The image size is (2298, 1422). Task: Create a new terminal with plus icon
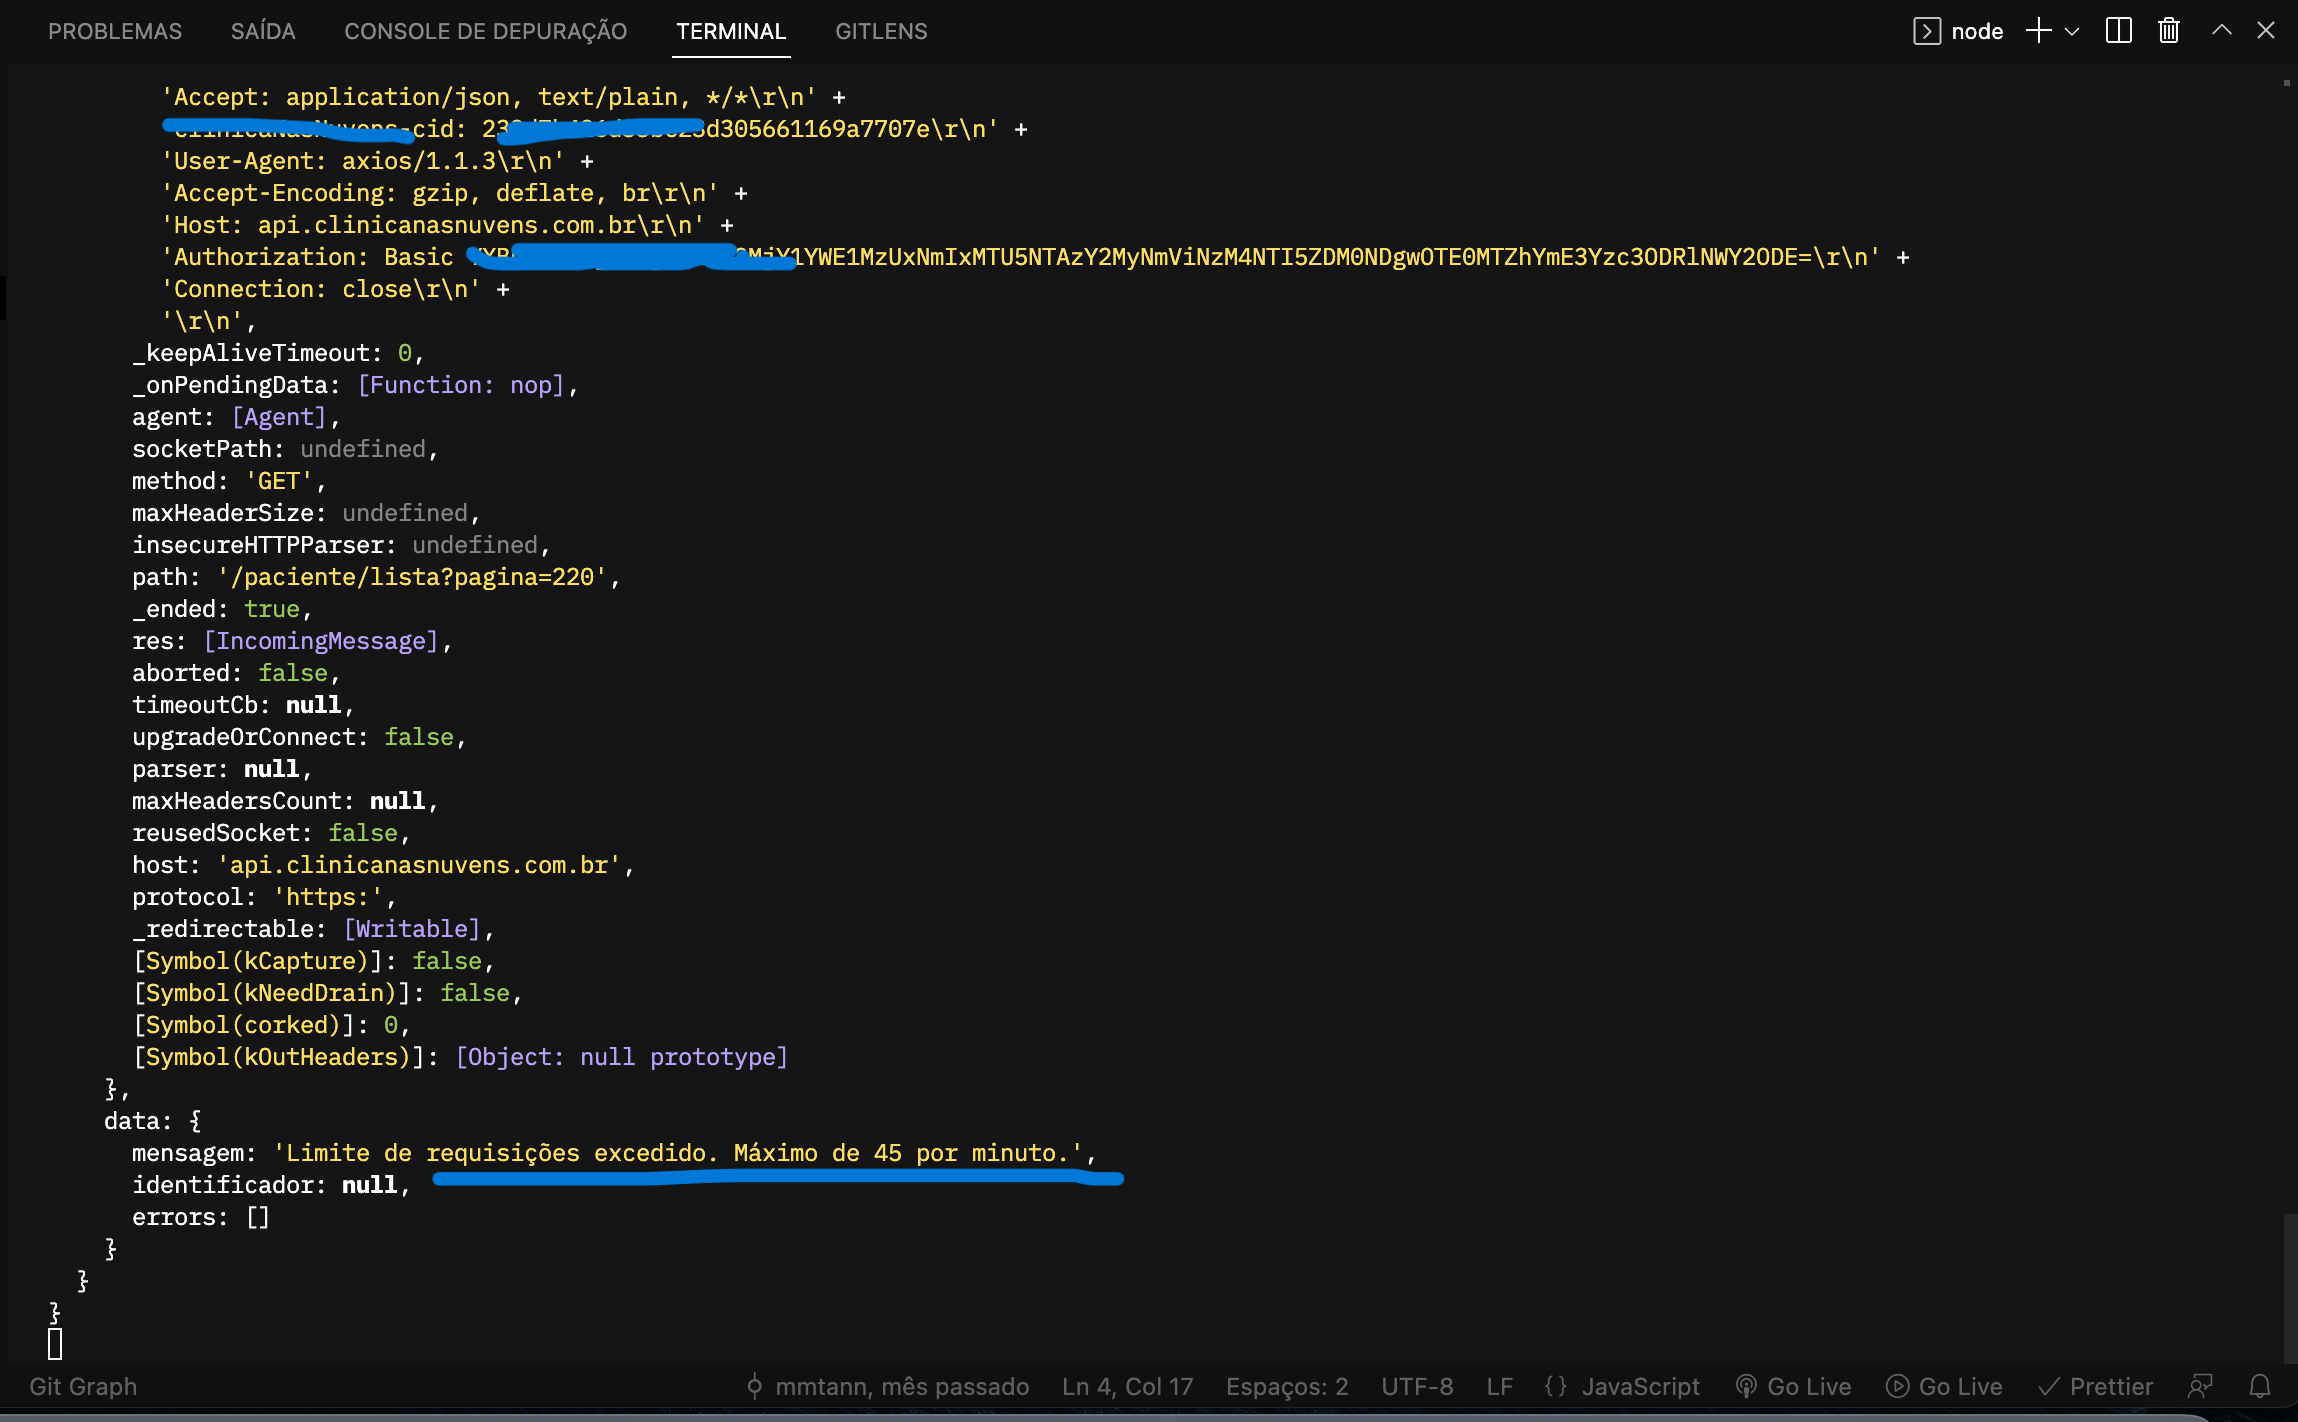pos(2038,31)
